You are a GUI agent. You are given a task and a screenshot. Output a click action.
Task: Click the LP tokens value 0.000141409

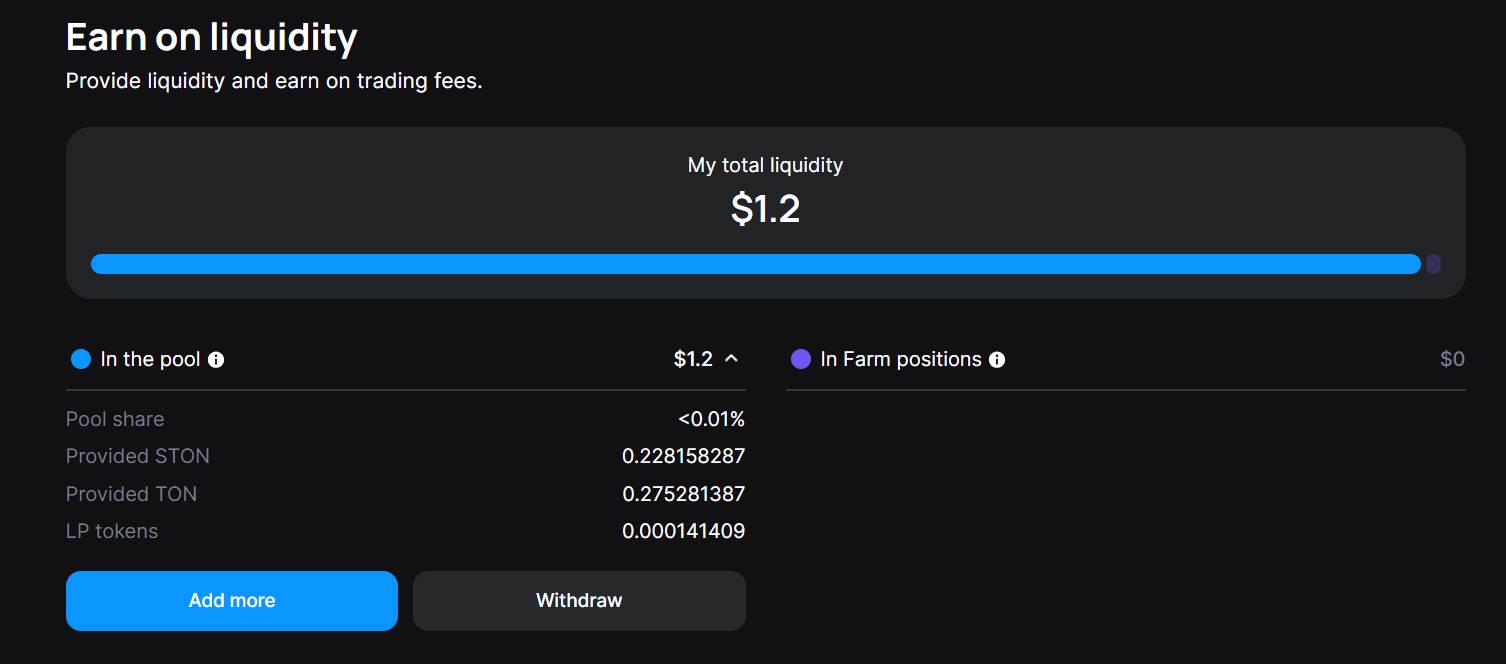click(683, 531)
